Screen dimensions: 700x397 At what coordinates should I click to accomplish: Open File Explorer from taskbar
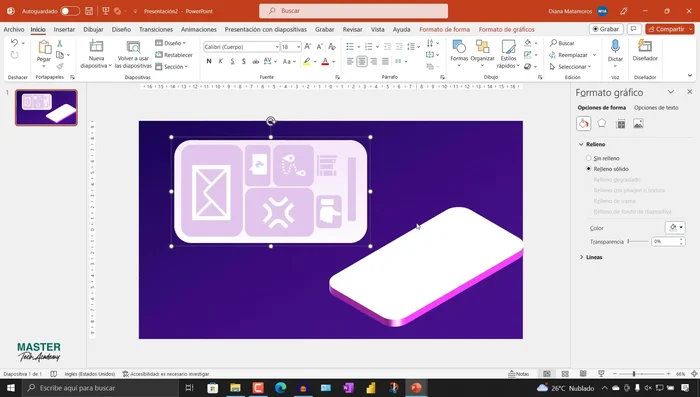coord(235,388)
